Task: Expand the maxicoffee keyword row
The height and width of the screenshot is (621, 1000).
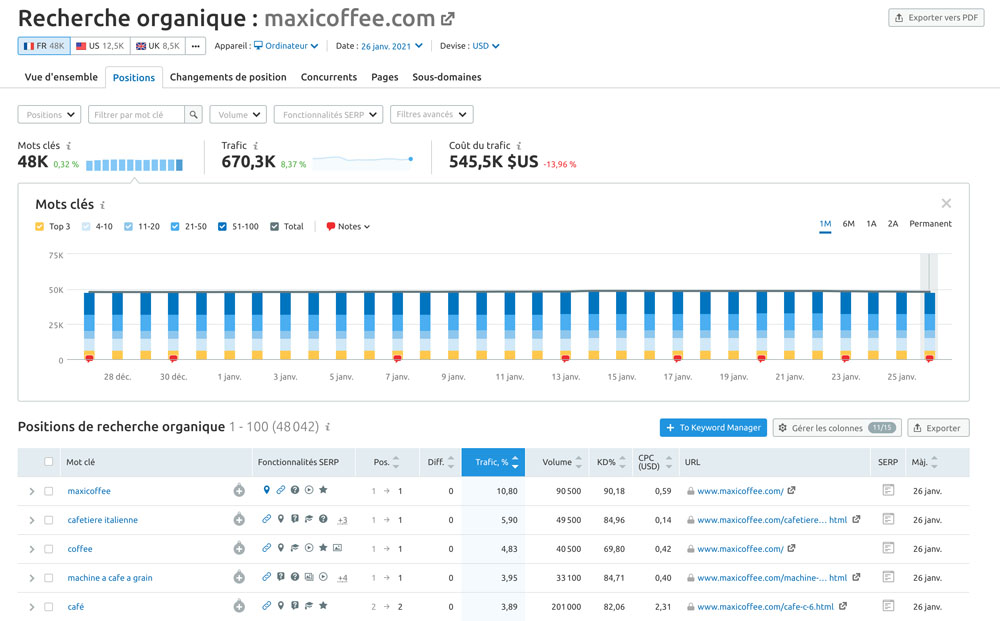Action: 31,492
